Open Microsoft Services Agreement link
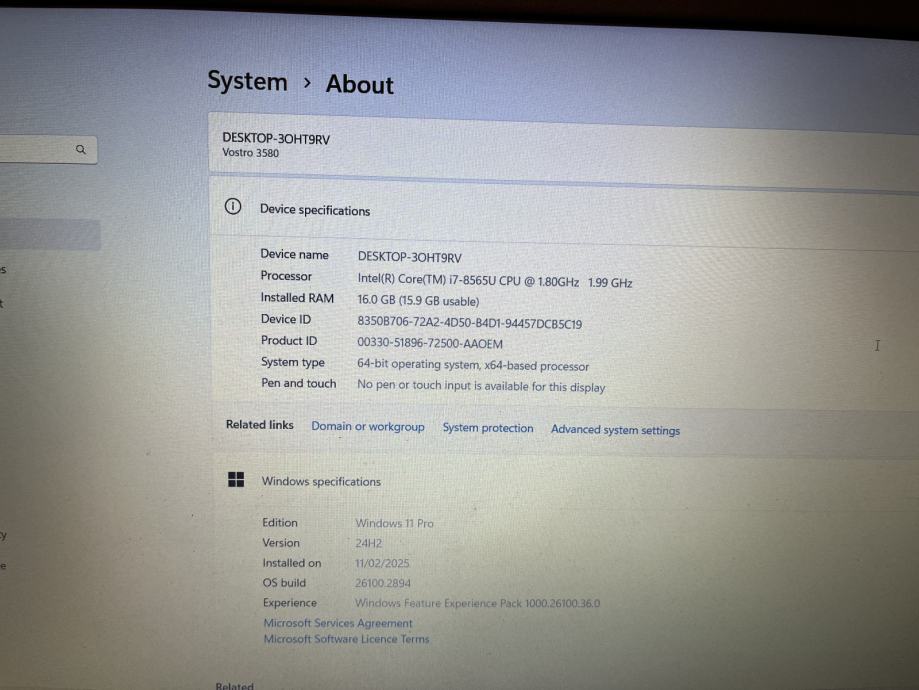Viewport: 919px width, 690px height. [x=338, y=623]
